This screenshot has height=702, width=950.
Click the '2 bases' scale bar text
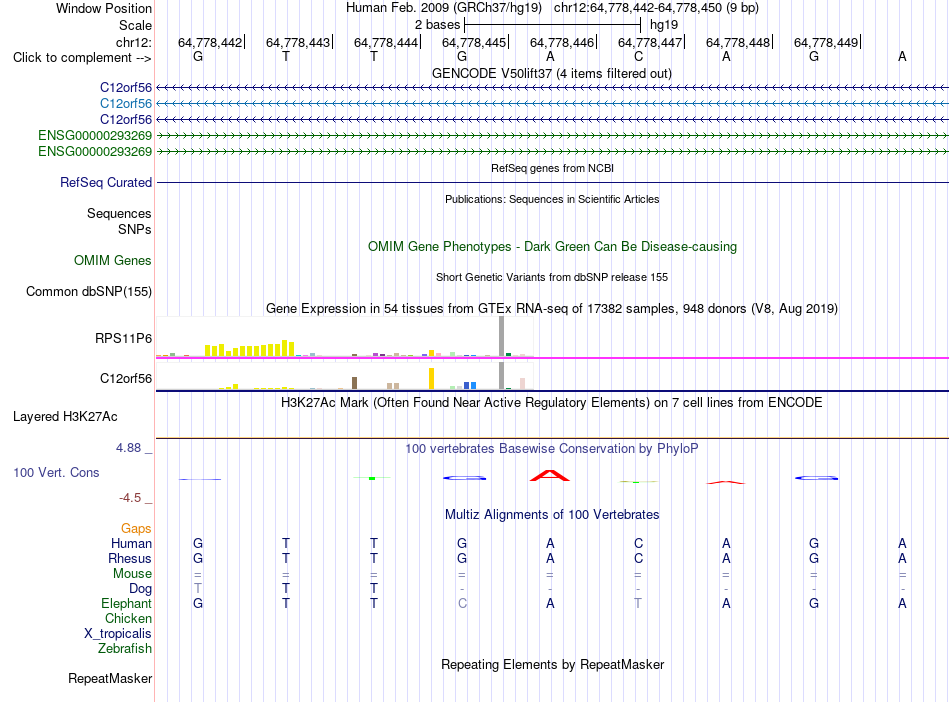[x=437, y=25]
